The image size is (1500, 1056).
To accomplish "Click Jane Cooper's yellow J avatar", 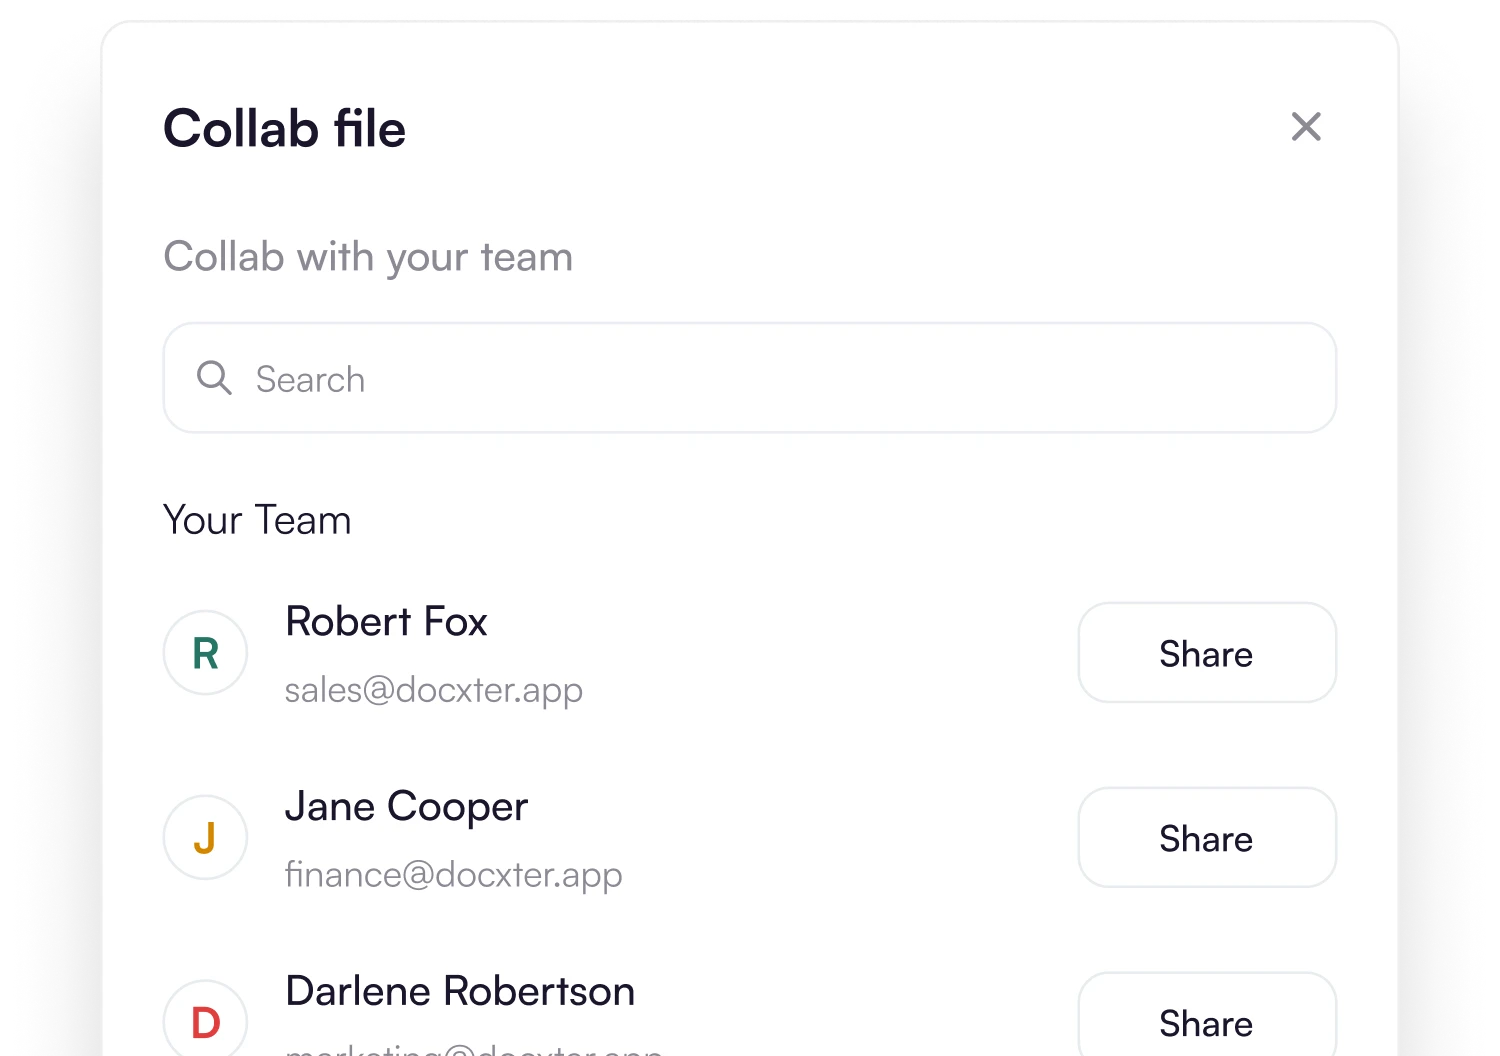I will click(x=206, y=838).
